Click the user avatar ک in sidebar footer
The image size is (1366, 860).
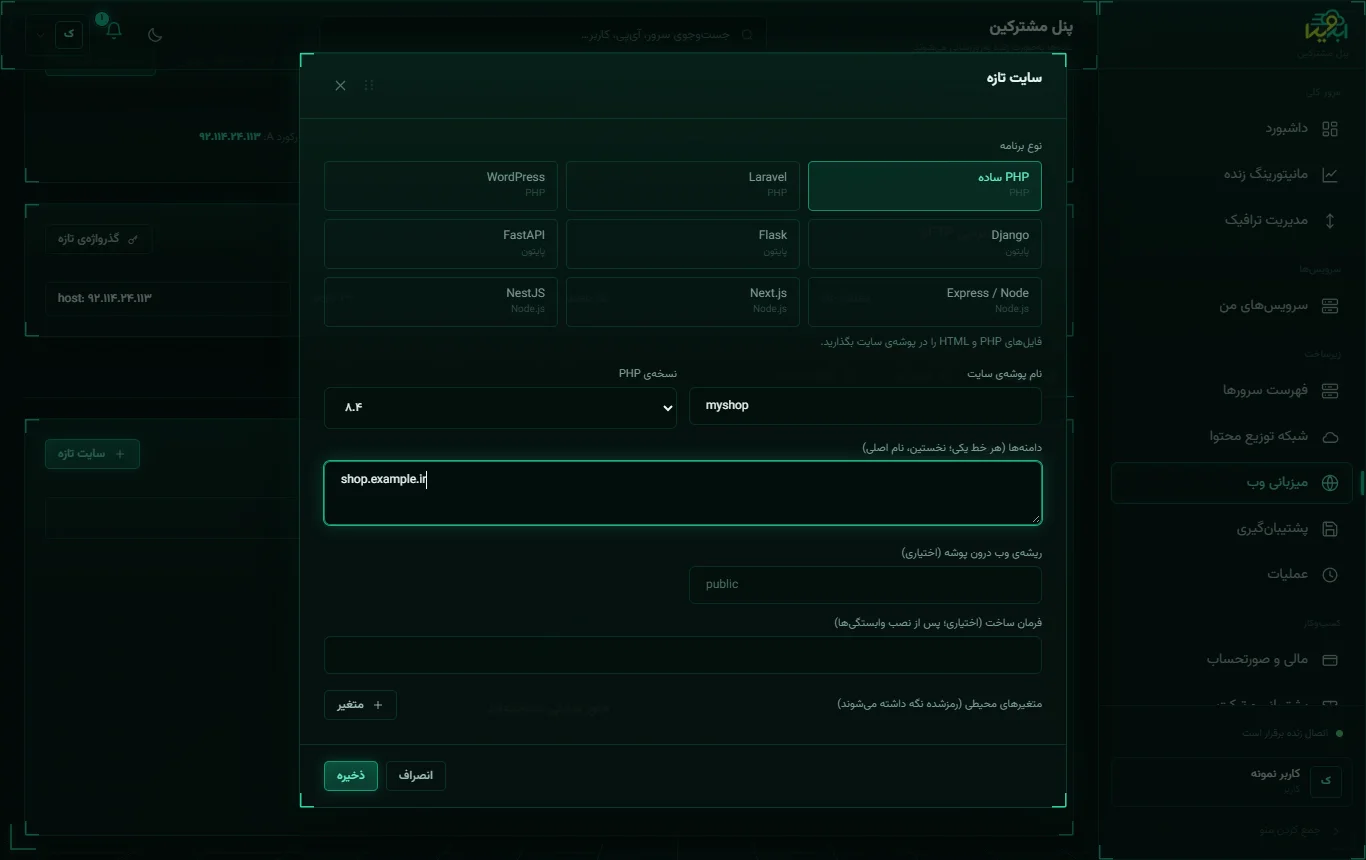[1326, 781]
